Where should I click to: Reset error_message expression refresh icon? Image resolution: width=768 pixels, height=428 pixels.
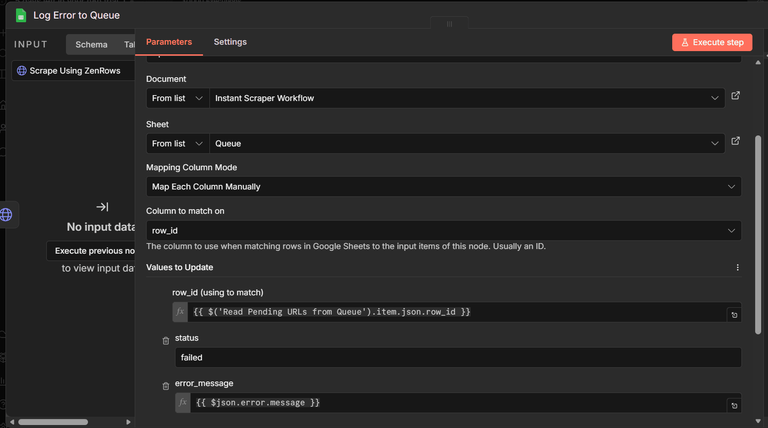coord(734,405)
